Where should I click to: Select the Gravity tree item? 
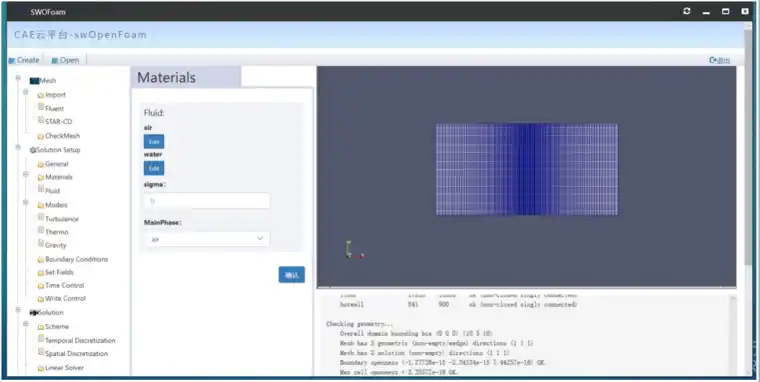(x=55, y=245)
